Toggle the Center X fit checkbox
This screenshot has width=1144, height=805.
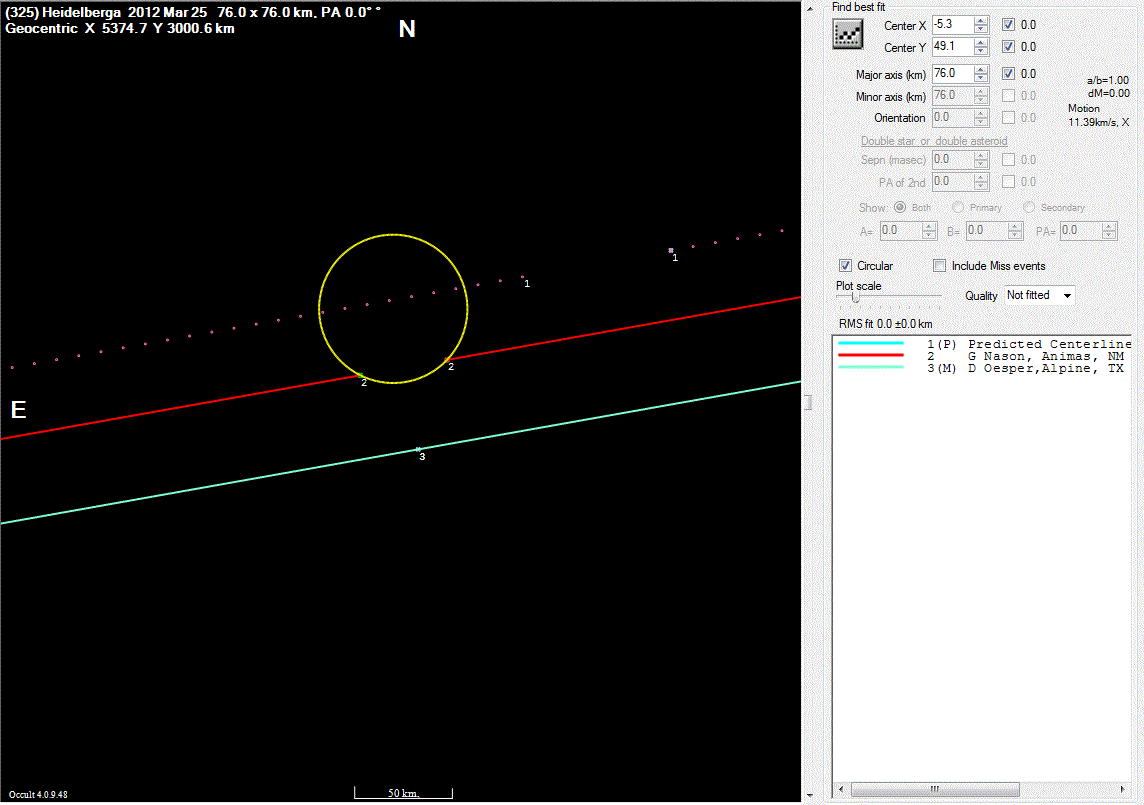[1008, 25]
